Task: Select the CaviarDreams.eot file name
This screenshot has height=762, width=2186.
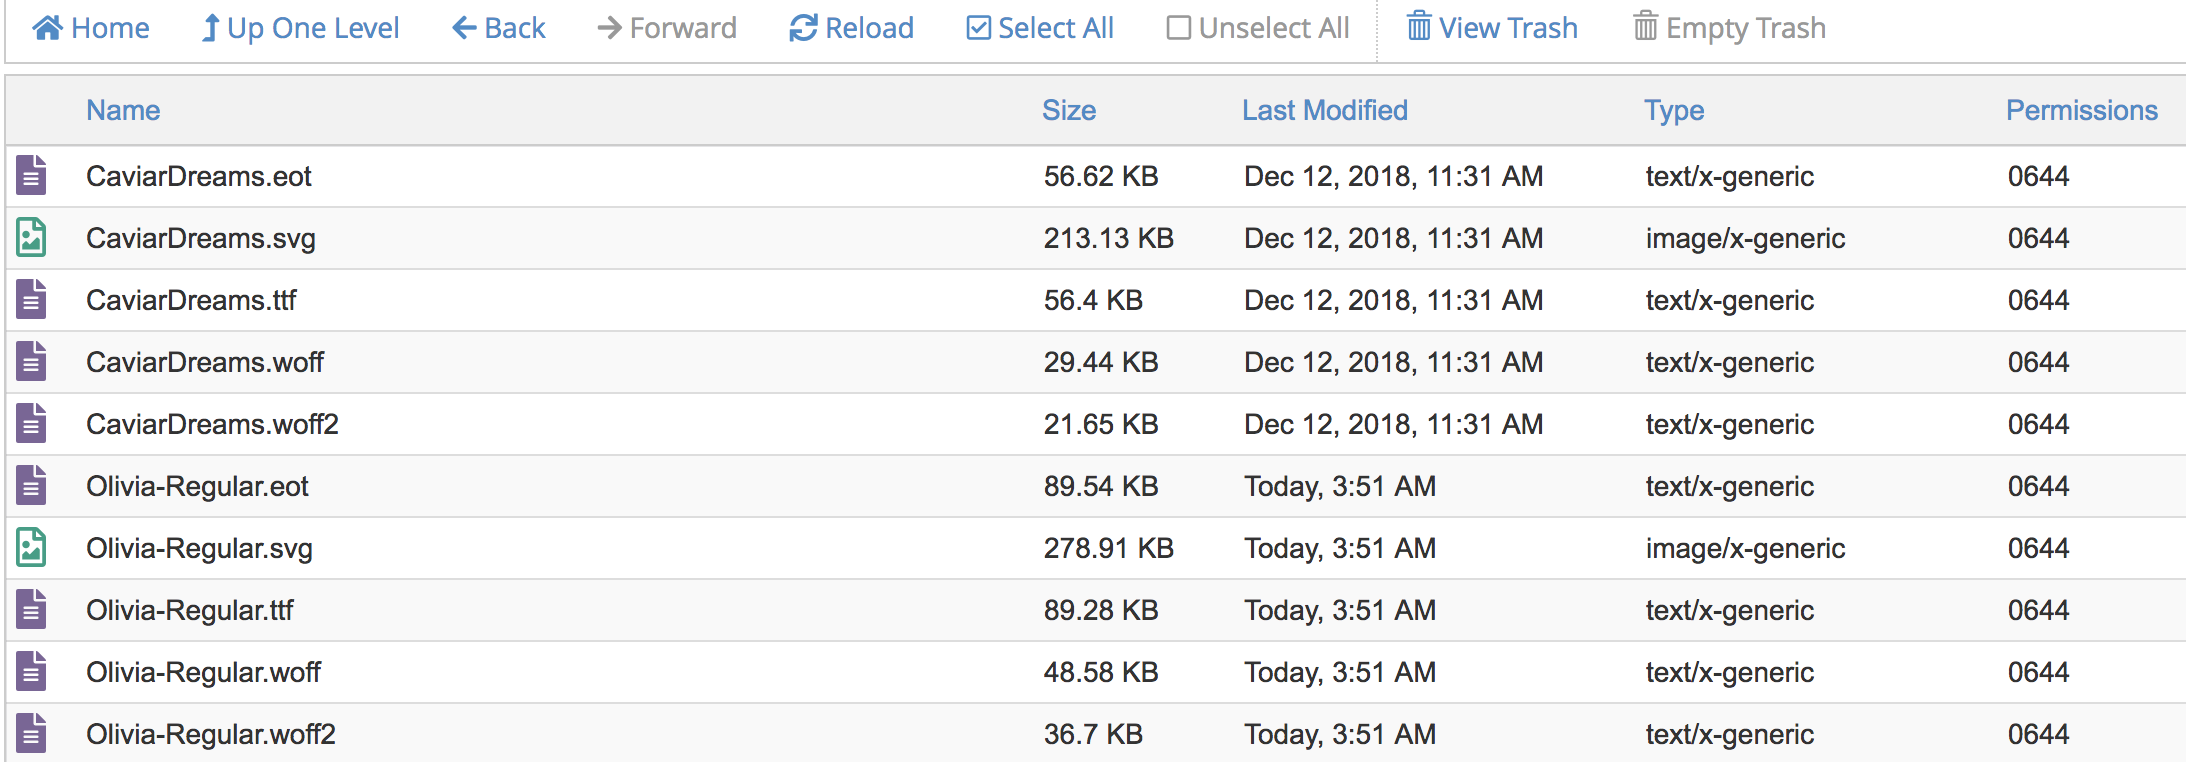Action: coord(199,176)
